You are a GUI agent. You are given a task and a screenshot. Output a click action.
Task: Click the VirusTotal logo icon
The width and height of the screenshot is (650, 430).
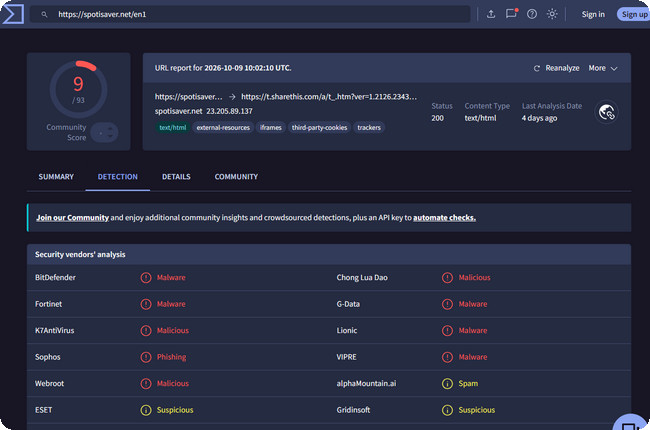[x=13, y=14]
